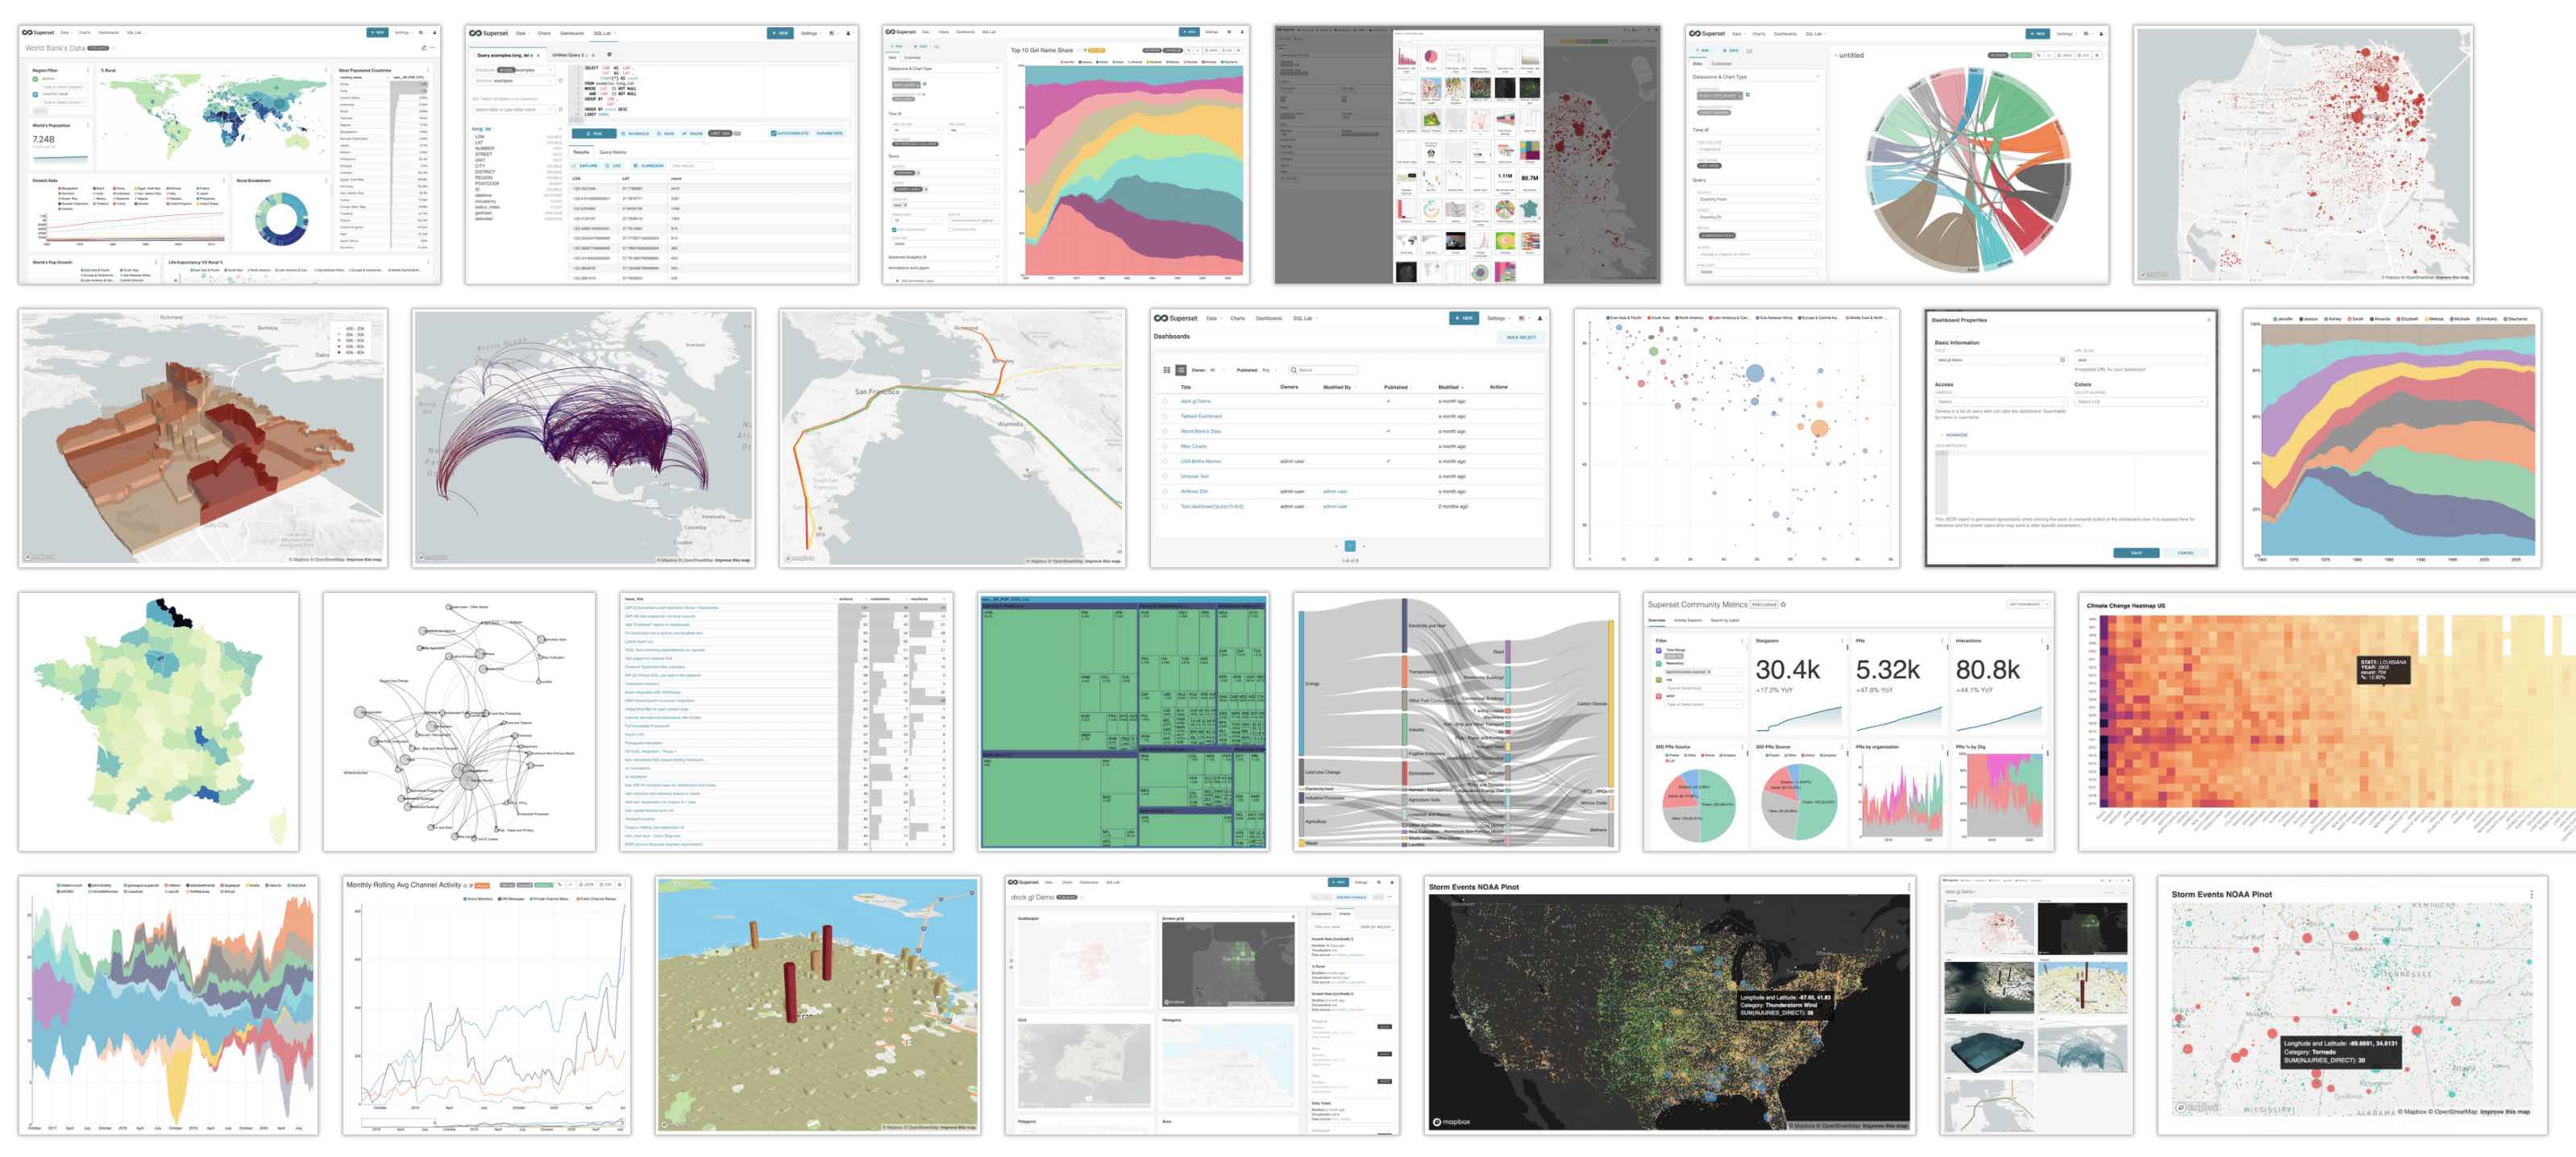2576x1157 pixels.
Task: Uncheck the checked box in Girl Name Query panel
Action: 894,230
